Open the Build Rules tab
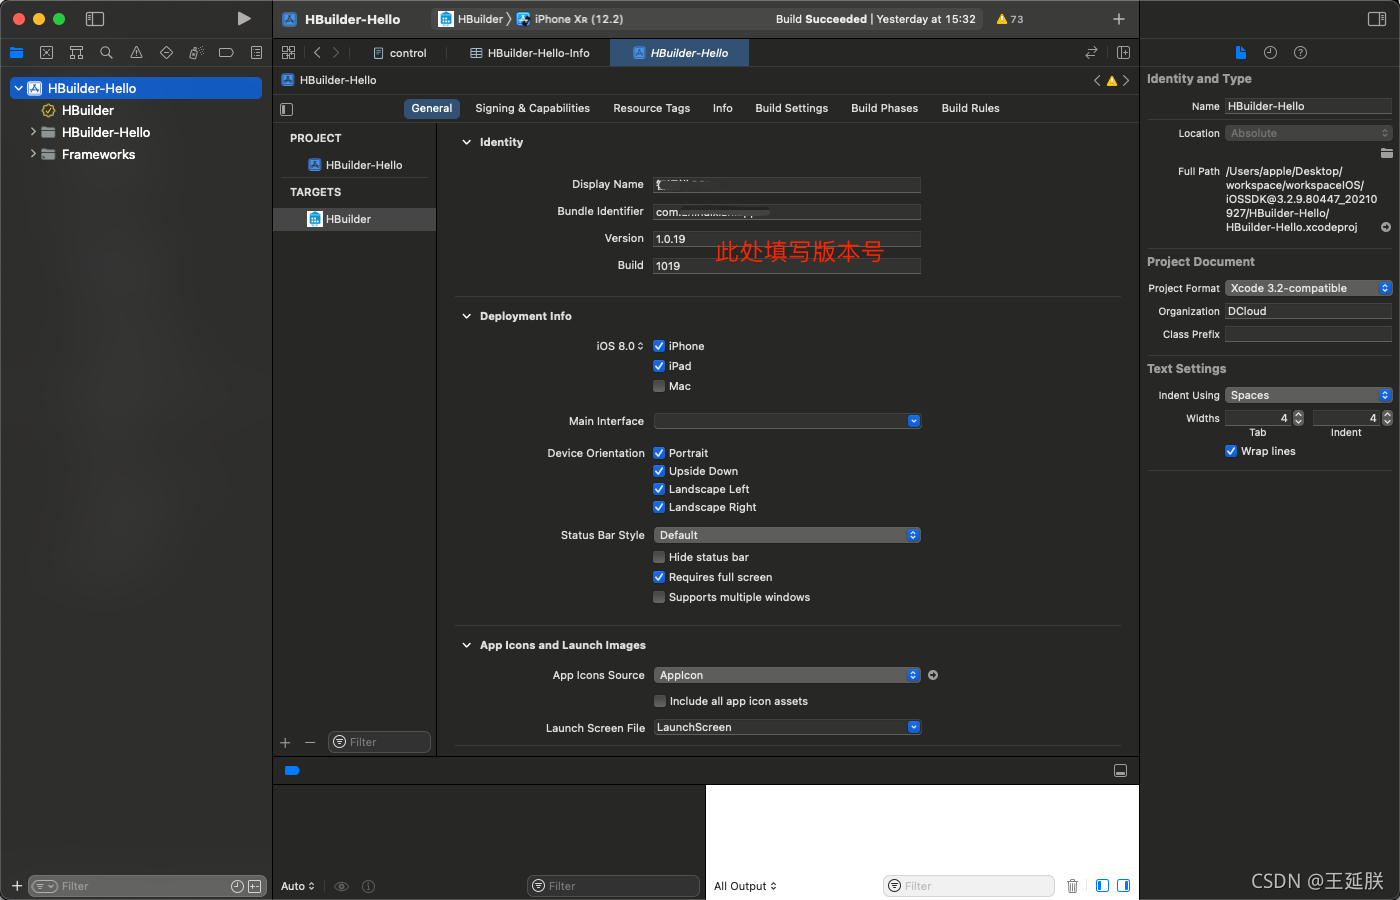1400x900 pixels. pyautogui.click(x=970, y=108)
